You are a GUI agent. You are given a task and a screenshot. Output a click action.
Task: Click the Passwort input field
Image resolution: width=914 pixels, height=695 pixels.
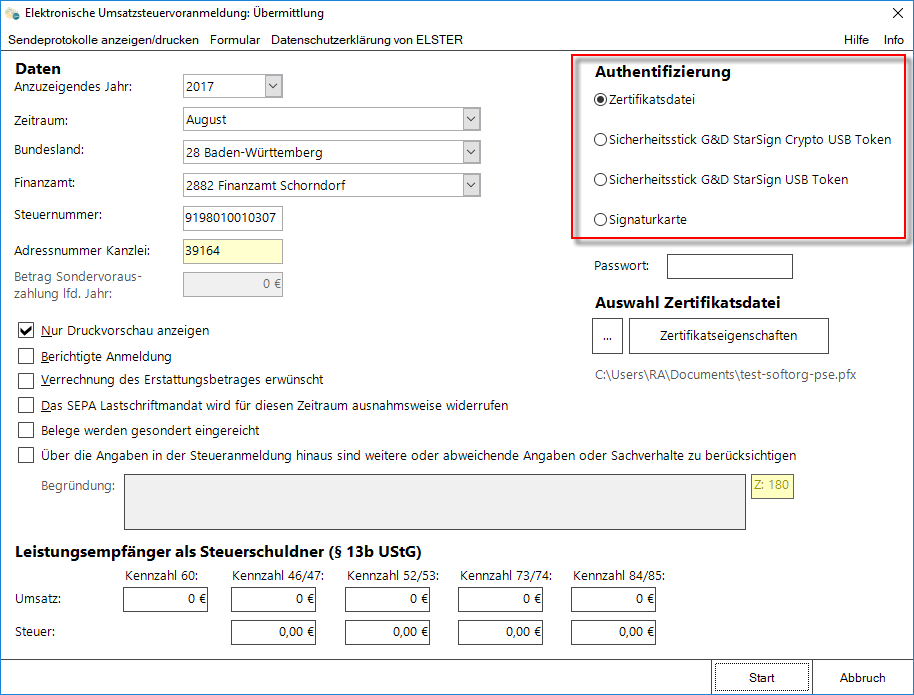point(729,267)
